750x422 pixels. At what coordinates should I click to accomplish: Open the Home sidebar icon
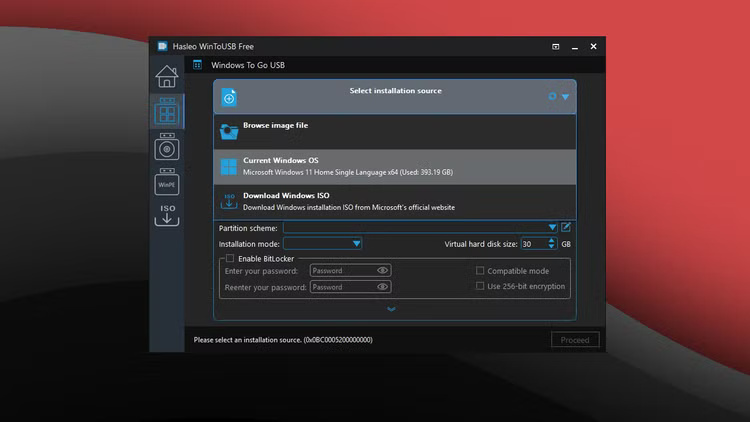pyautogui.click(x=167, y=76)
